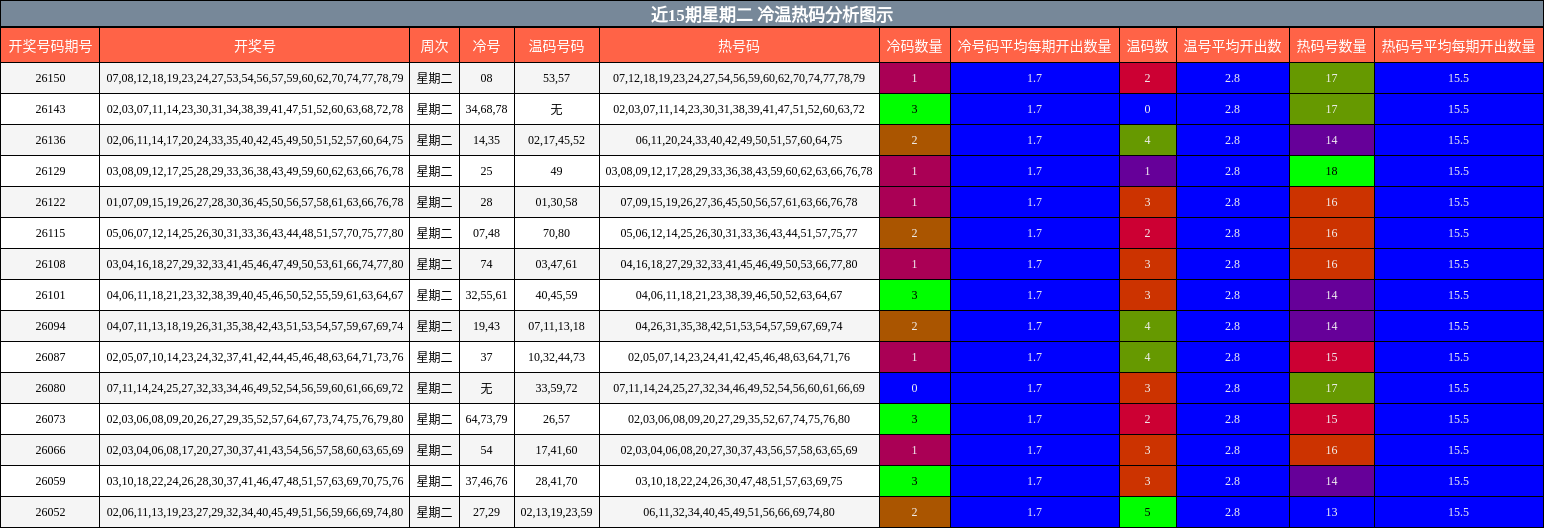The image size is (1544, 528).
Task: Click the blue warm count '0' in row 26143
Action: click(1147, 109)
